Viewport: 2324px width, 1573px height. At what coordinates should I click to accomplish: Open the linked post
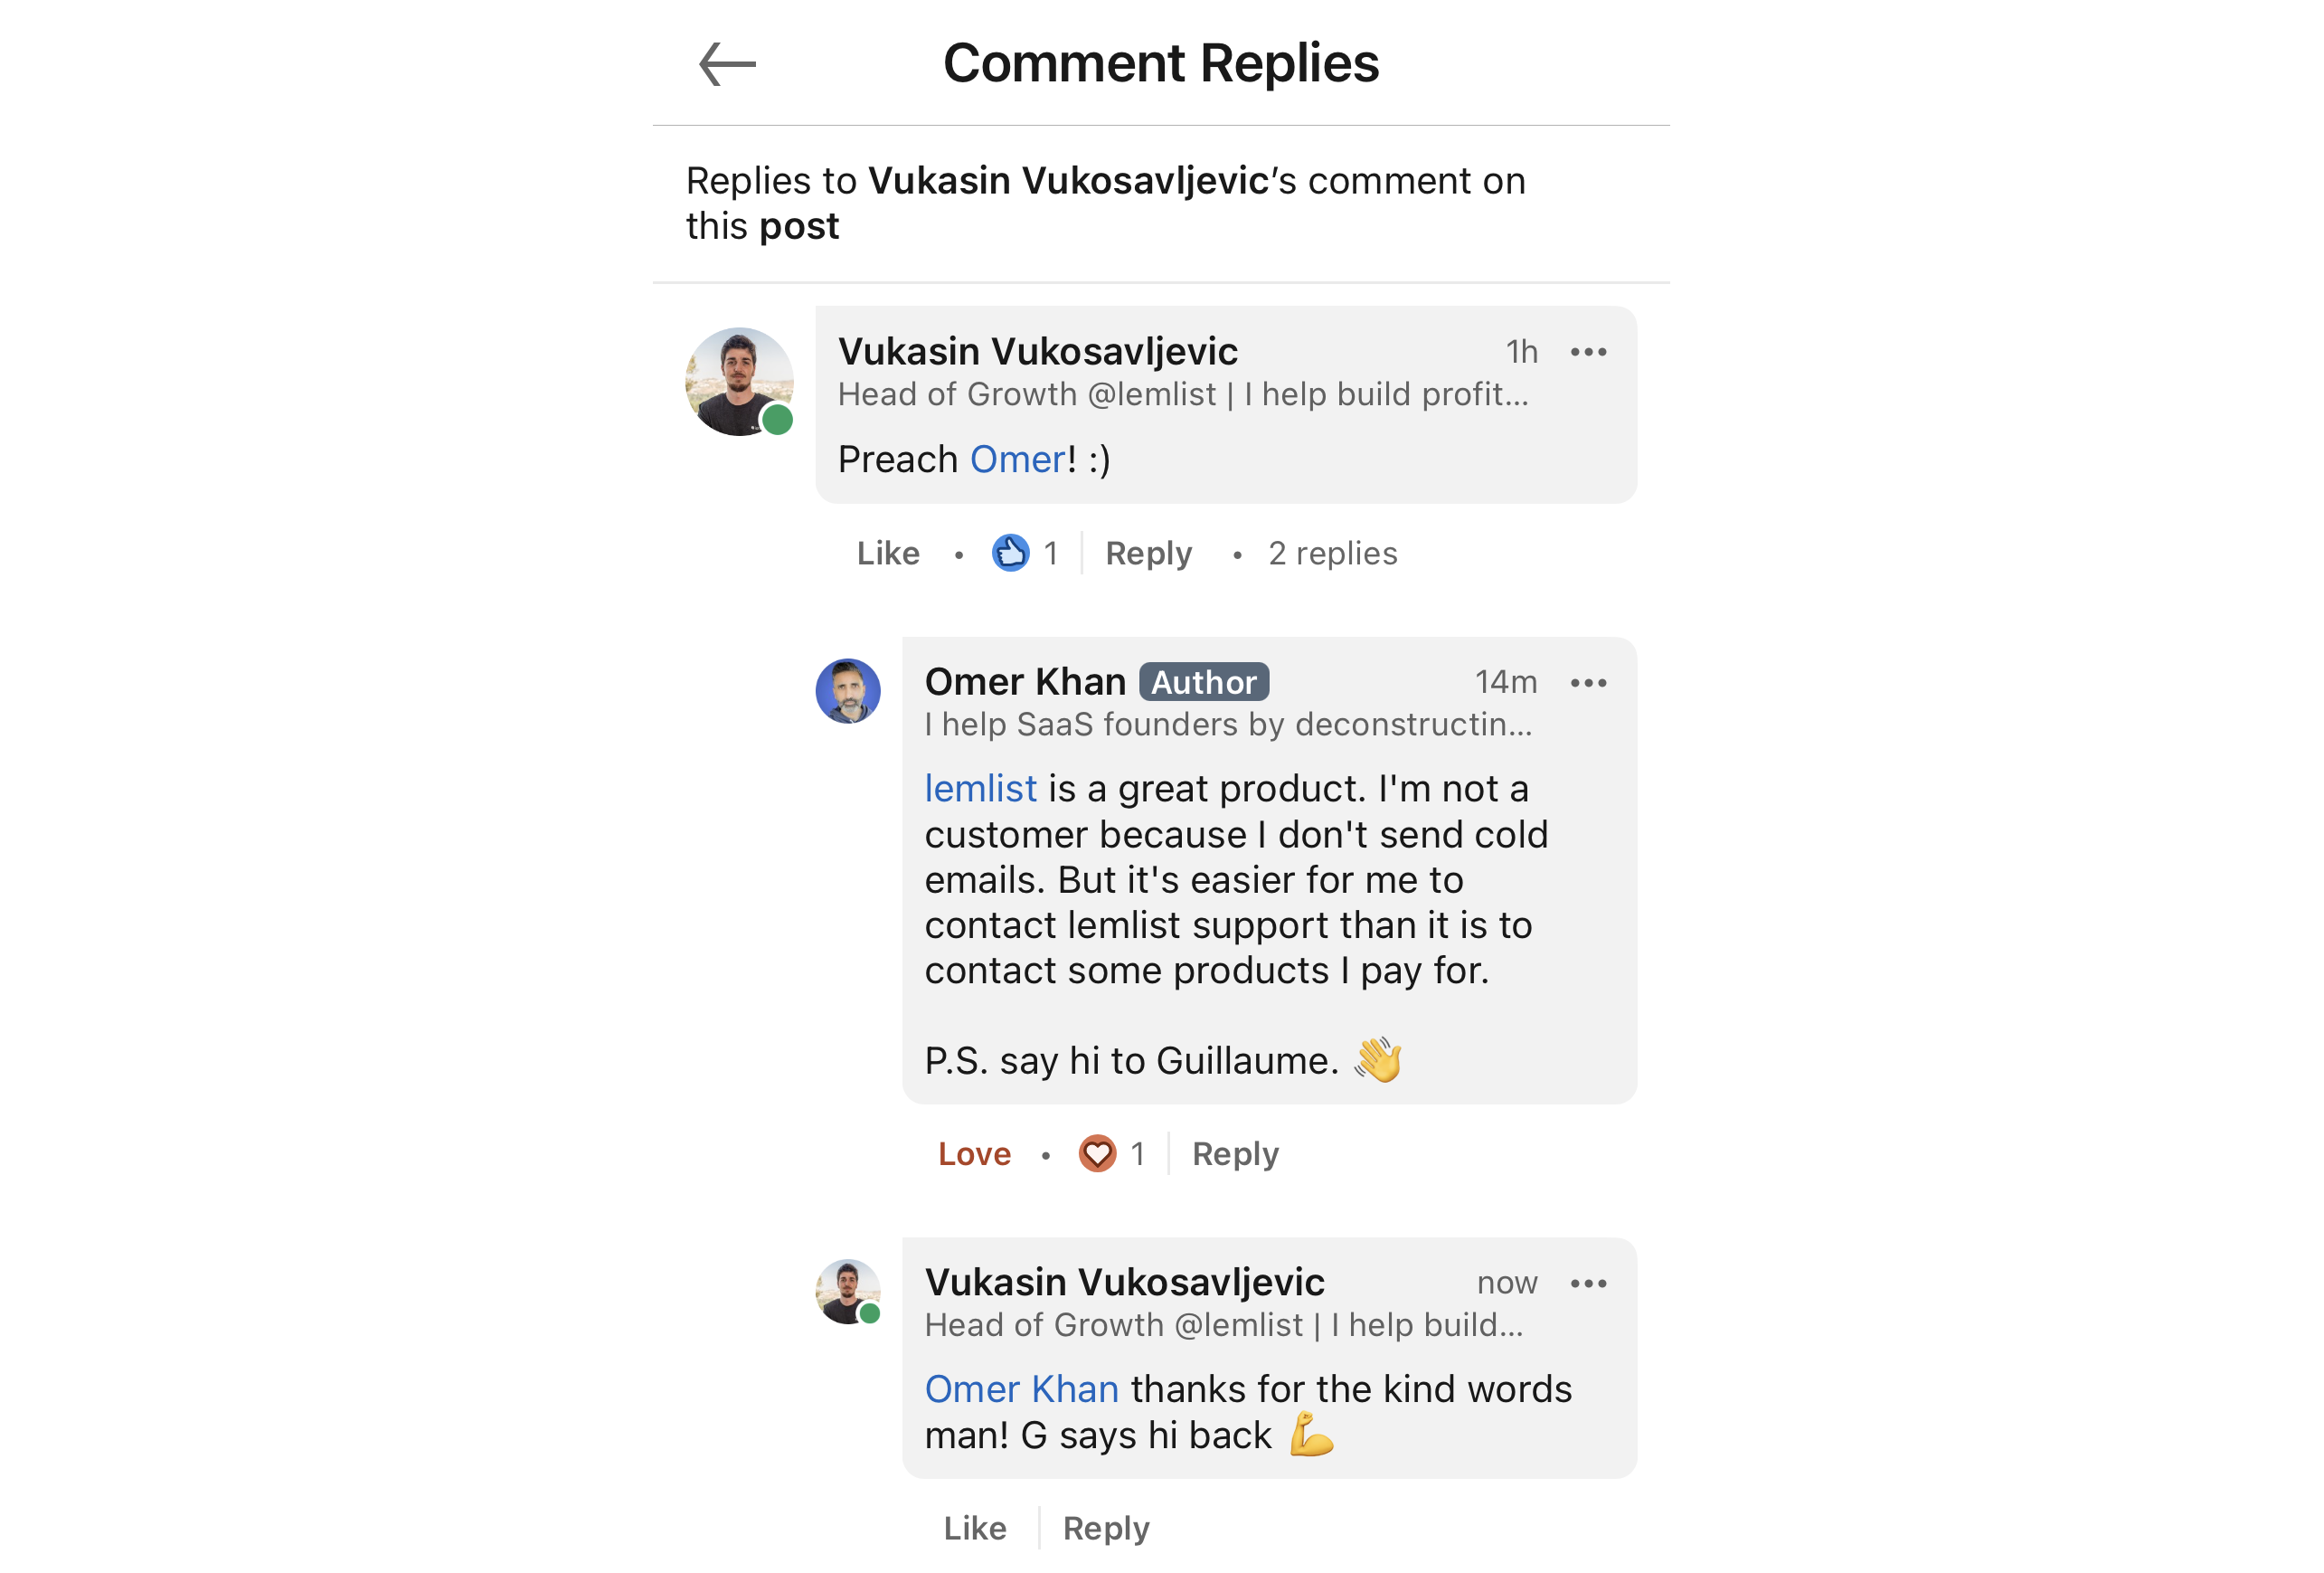point(798,225)
